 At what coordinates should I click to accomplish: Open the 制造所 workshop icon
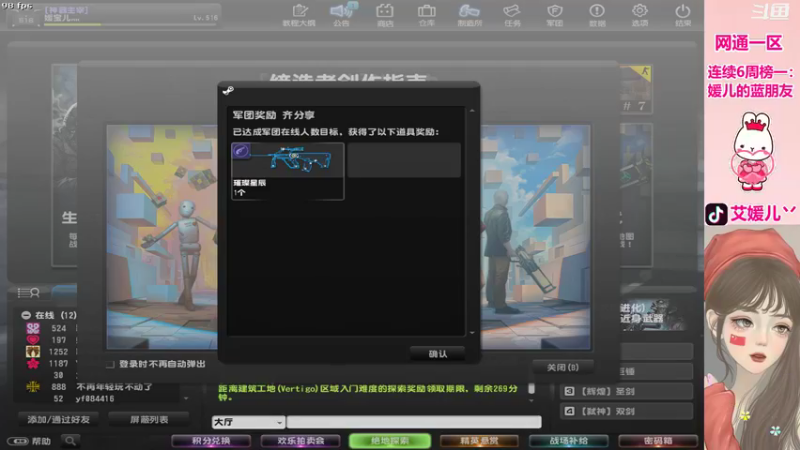point(469,15)
